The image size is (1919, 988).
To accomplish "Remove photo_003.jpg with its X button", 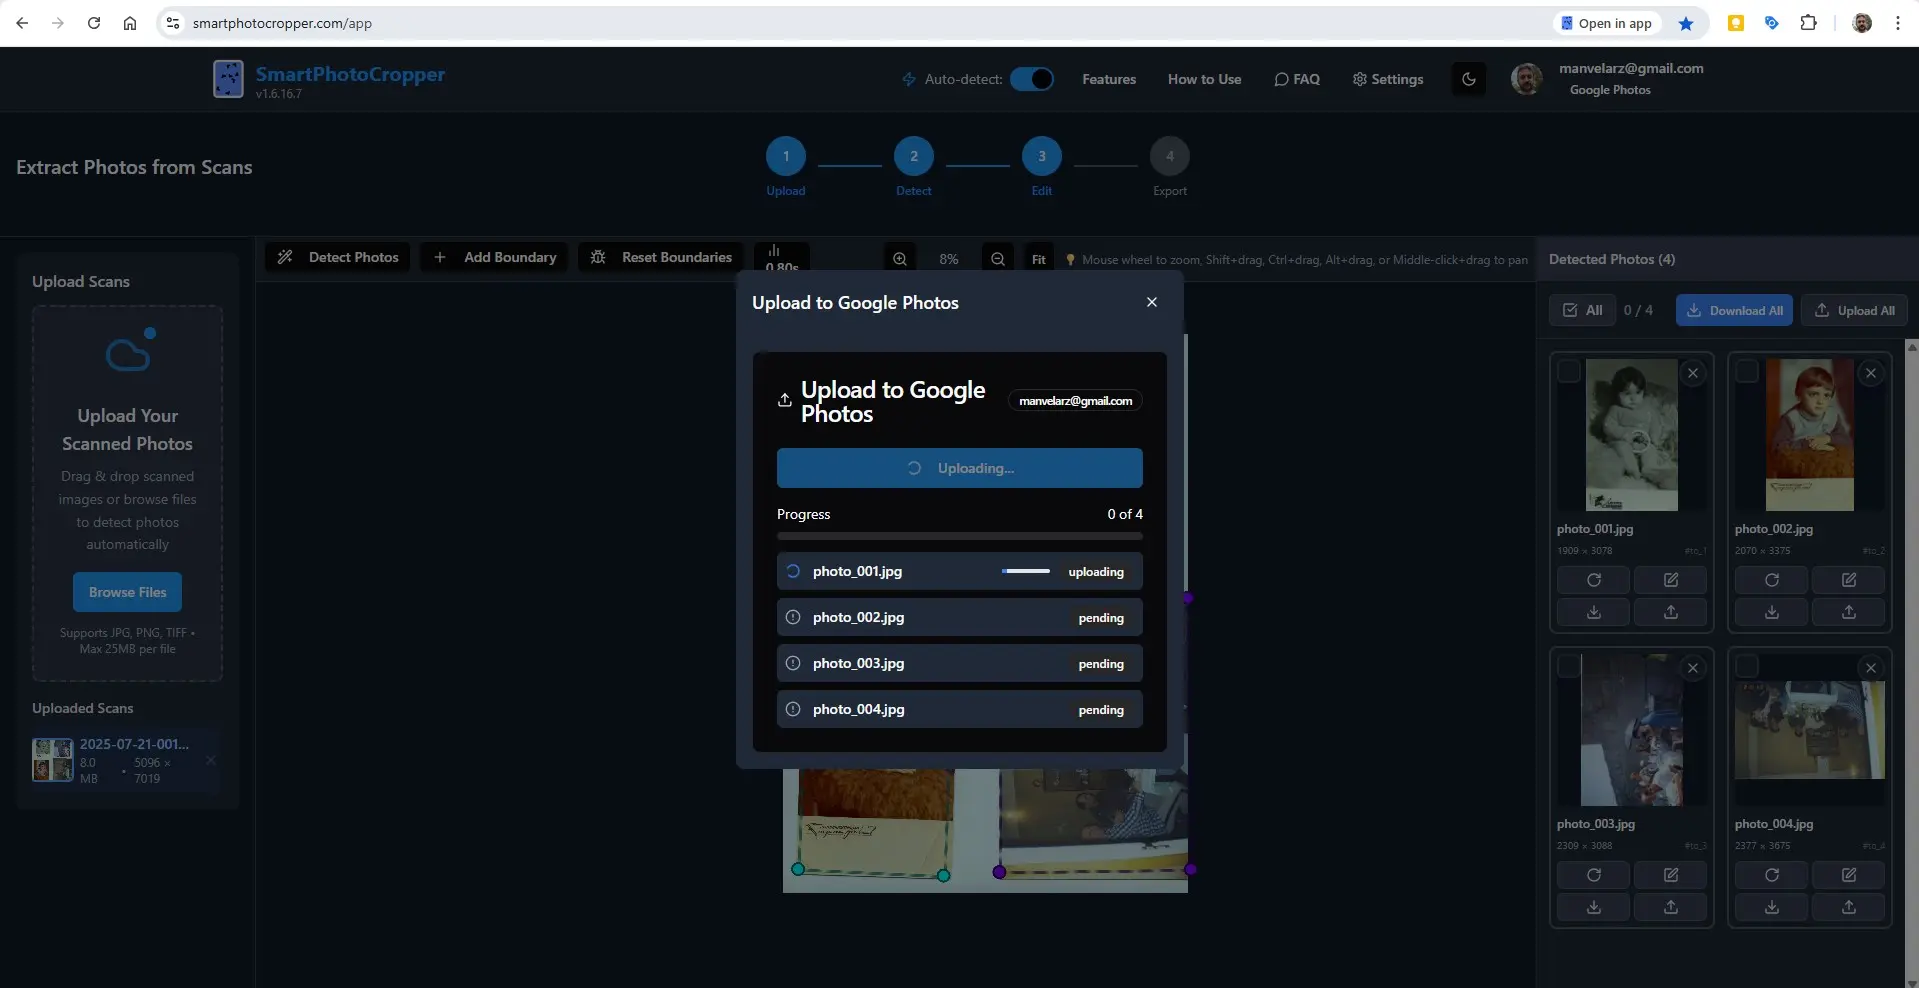I will pyautogui.click(x=1693, y=668).
